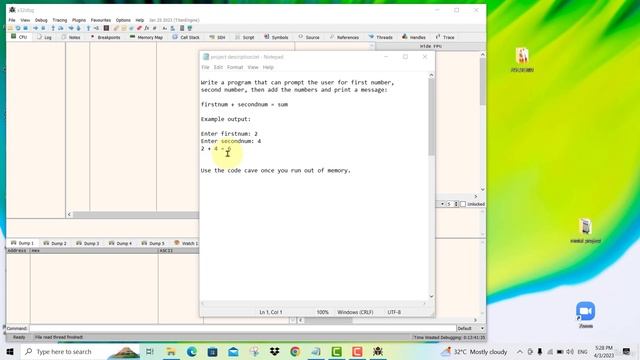Switch to the Threads tab
The width and height of the screenshot is (640, 360).
pos(380,37)
